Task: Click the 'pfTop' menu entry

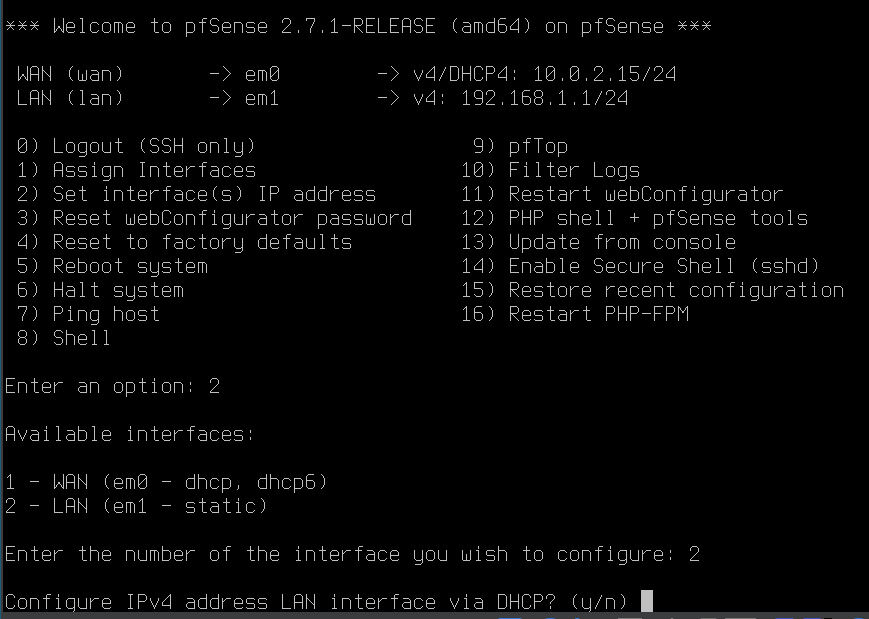Action: click(537, 146)
